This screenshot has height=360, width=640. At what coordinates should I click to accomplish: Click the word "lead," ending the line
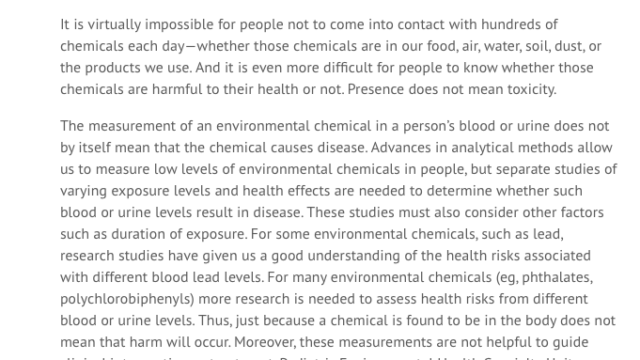pos(548,234)
